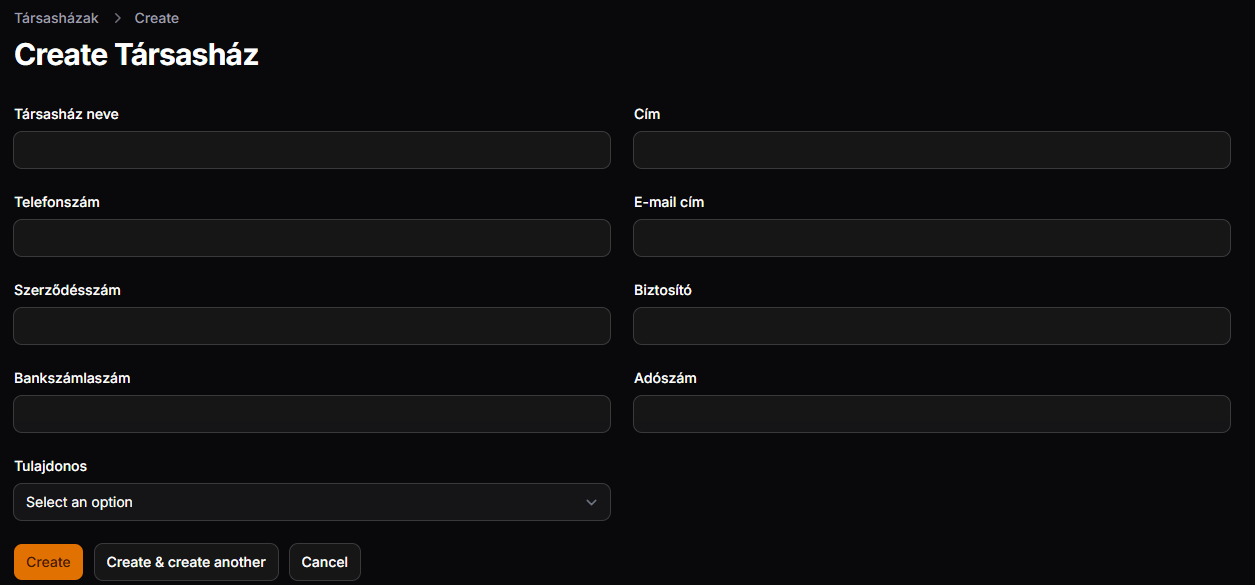This screenshot has width=1255, height=585.
Task: Click the Create Társasház page heading
Action: click(x=136, y=54)
